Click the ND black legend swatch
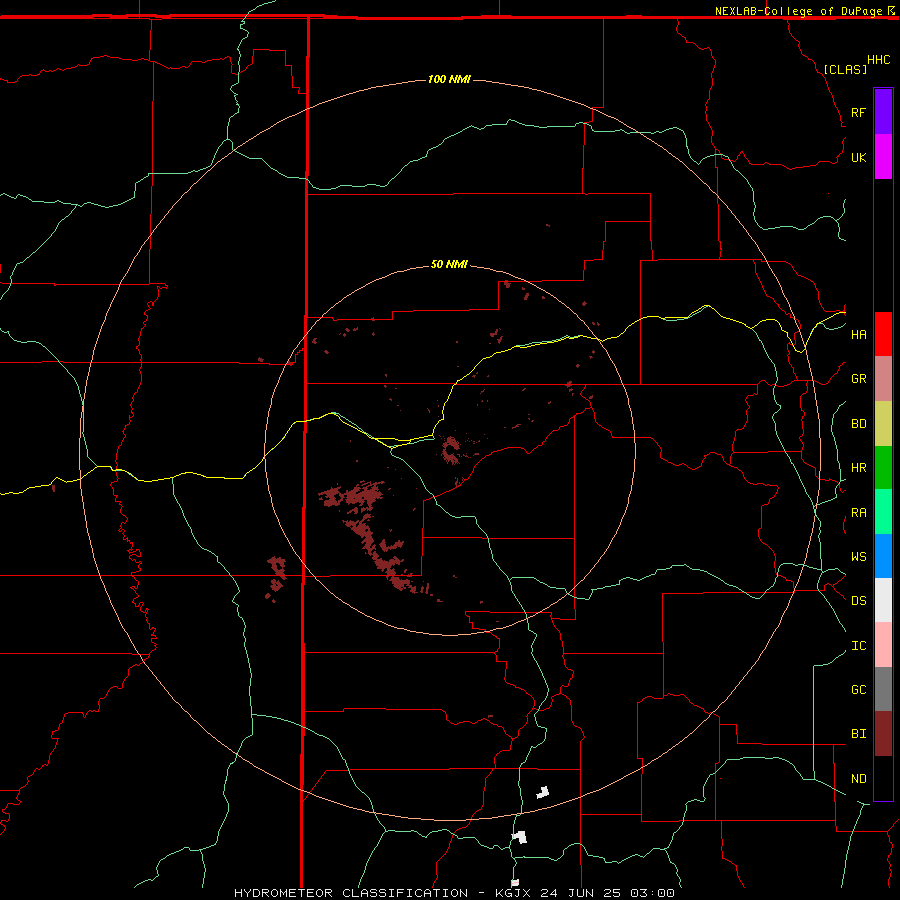900x900 pixels. click(883, 778)
